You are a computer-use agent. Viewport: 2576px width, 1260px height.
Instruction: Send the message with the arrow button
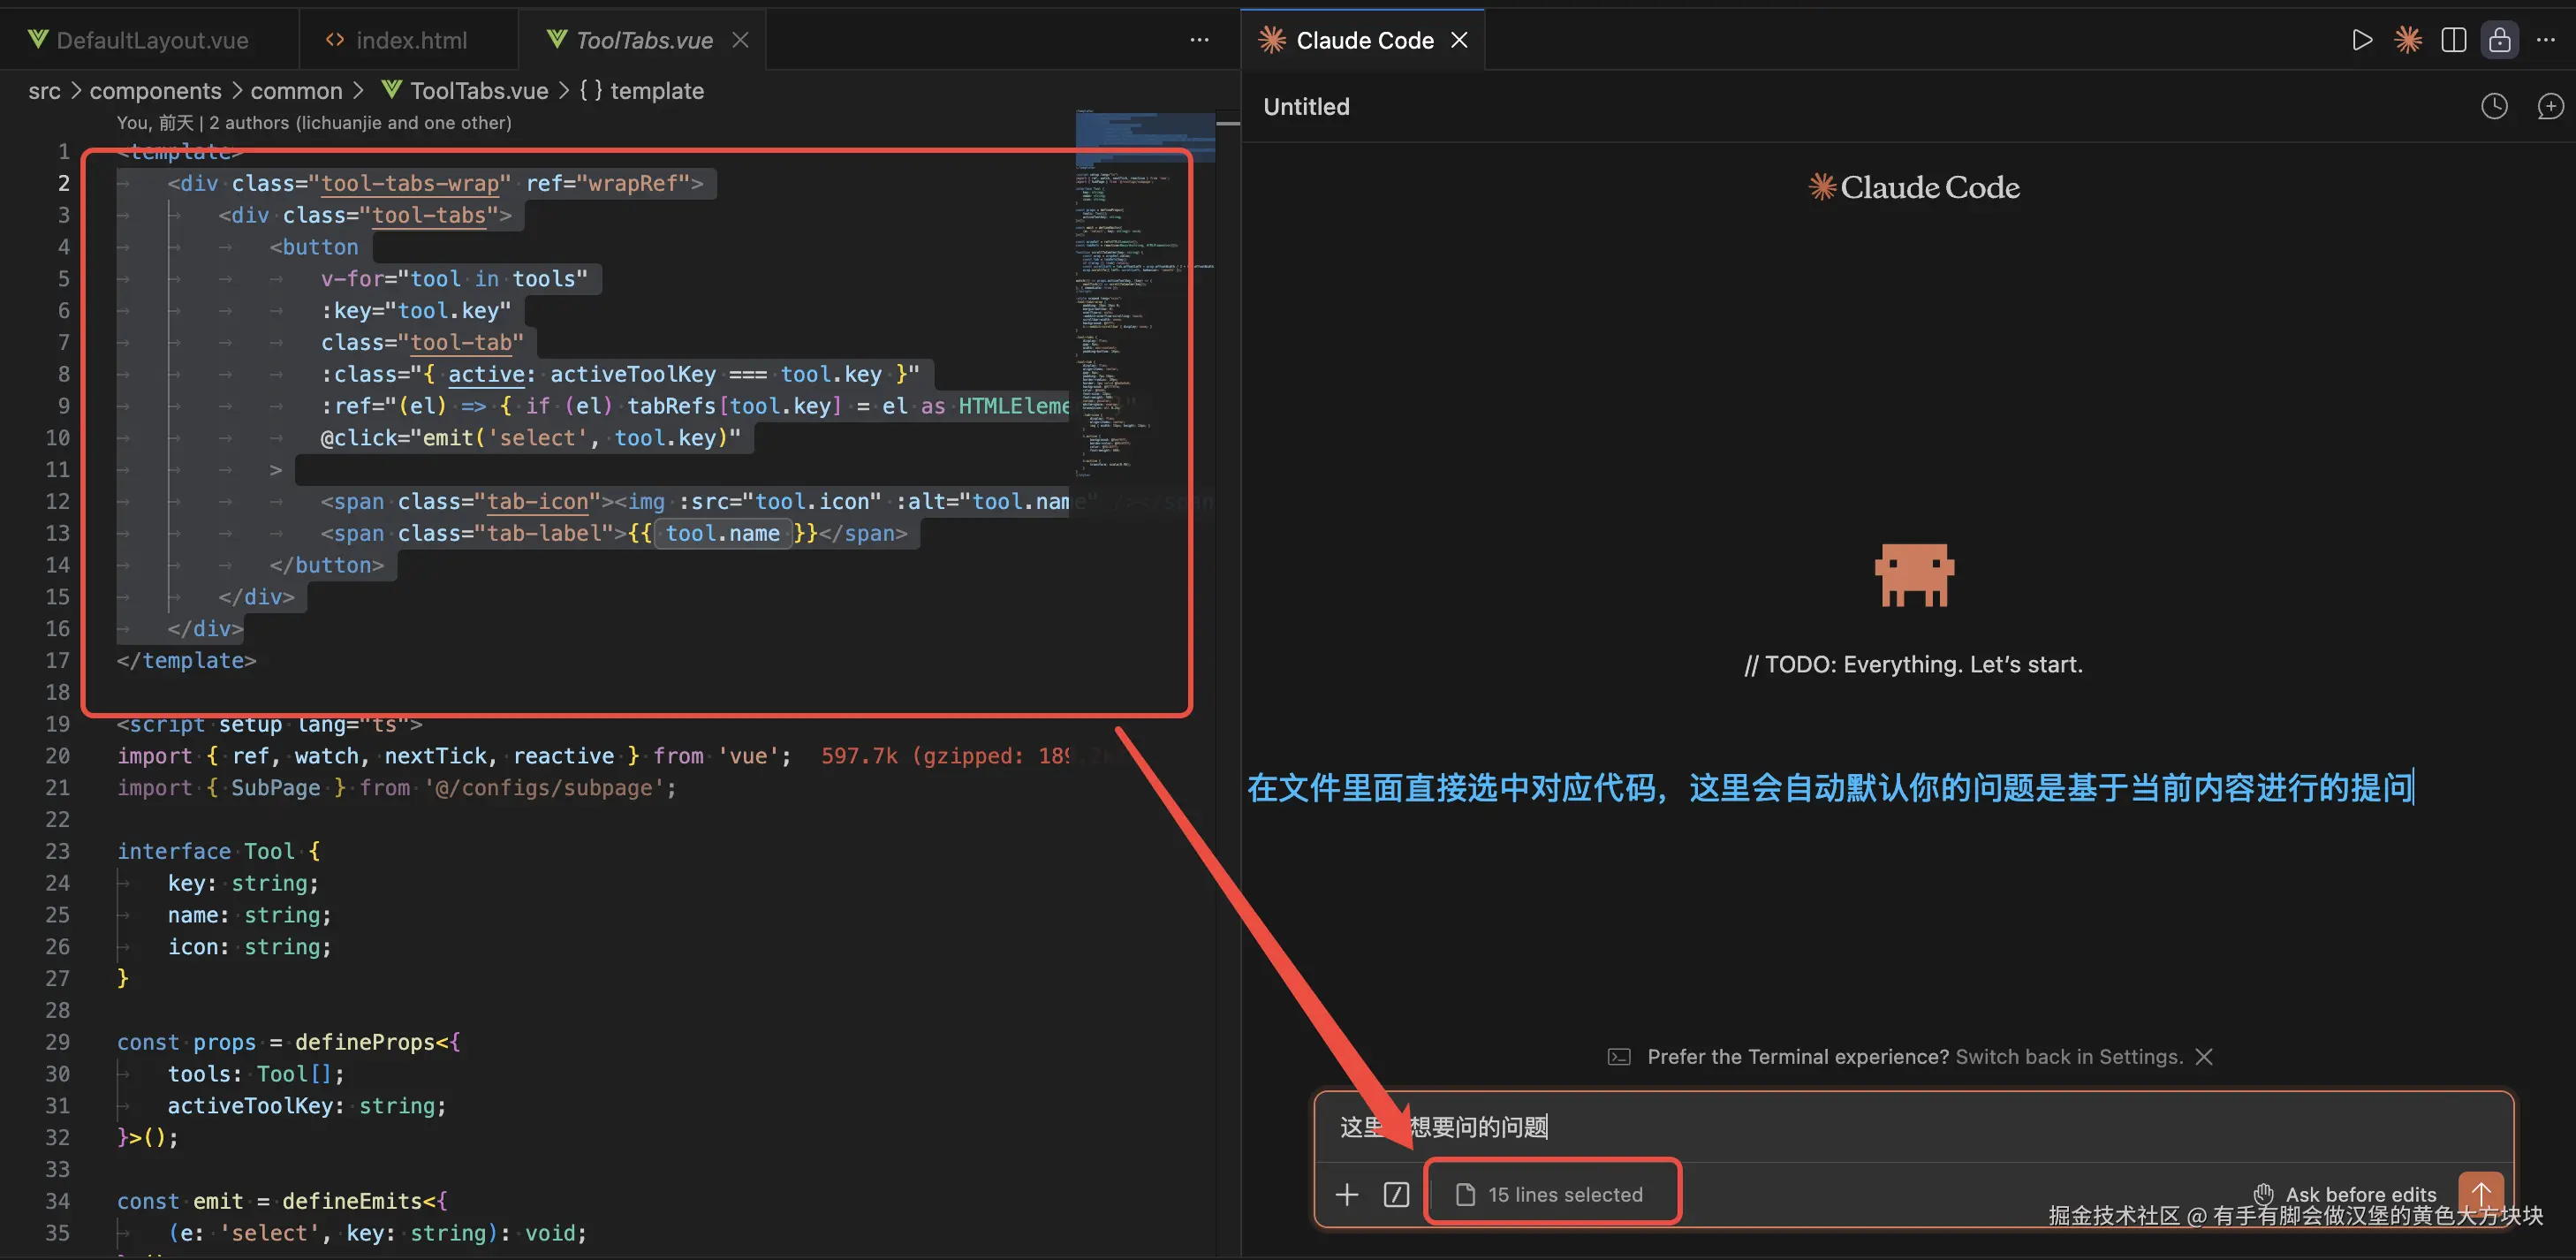tap(2482, 1192)
